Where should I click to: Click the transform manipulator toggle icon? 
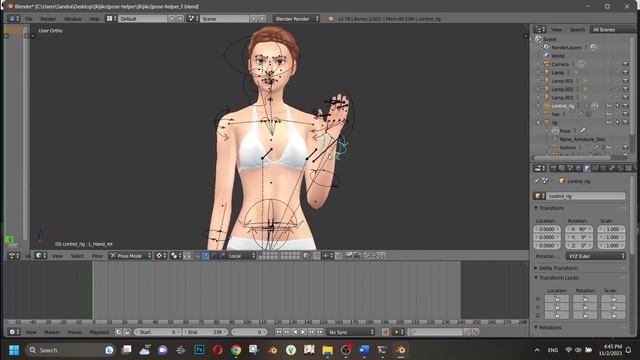point(197,256)
